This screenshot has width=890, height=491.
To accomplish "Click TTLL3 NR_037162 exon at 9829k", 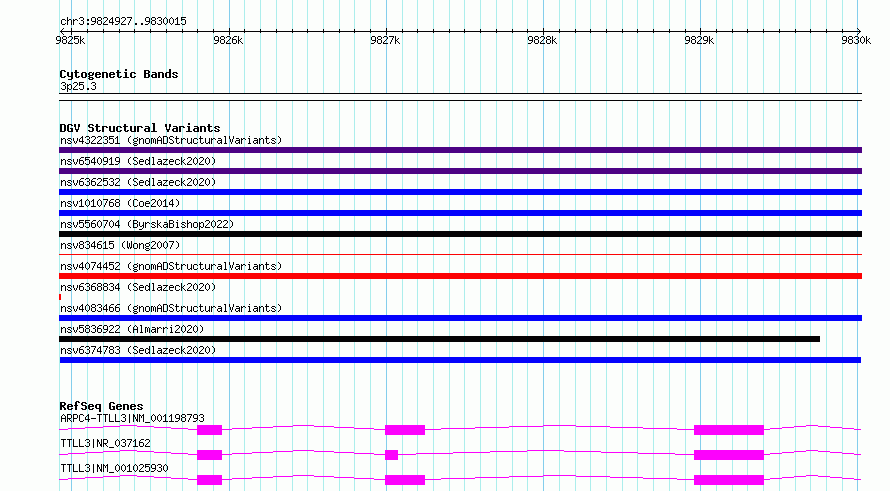I will tap(729, 455).
